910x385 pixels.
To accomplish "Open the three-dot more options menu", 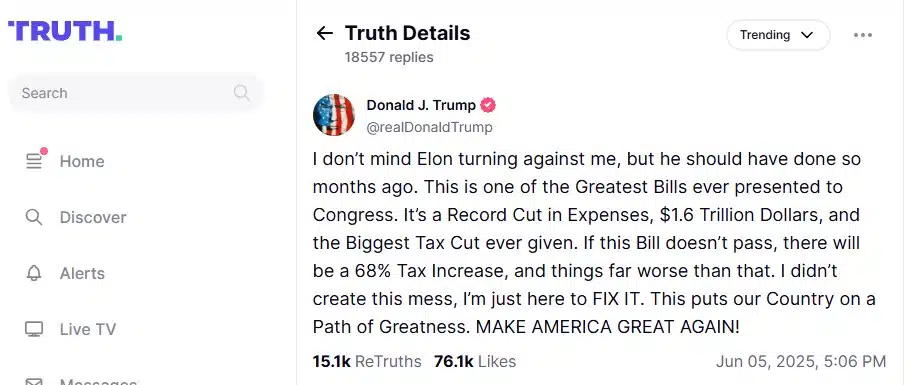I will [x=863, y=35].
